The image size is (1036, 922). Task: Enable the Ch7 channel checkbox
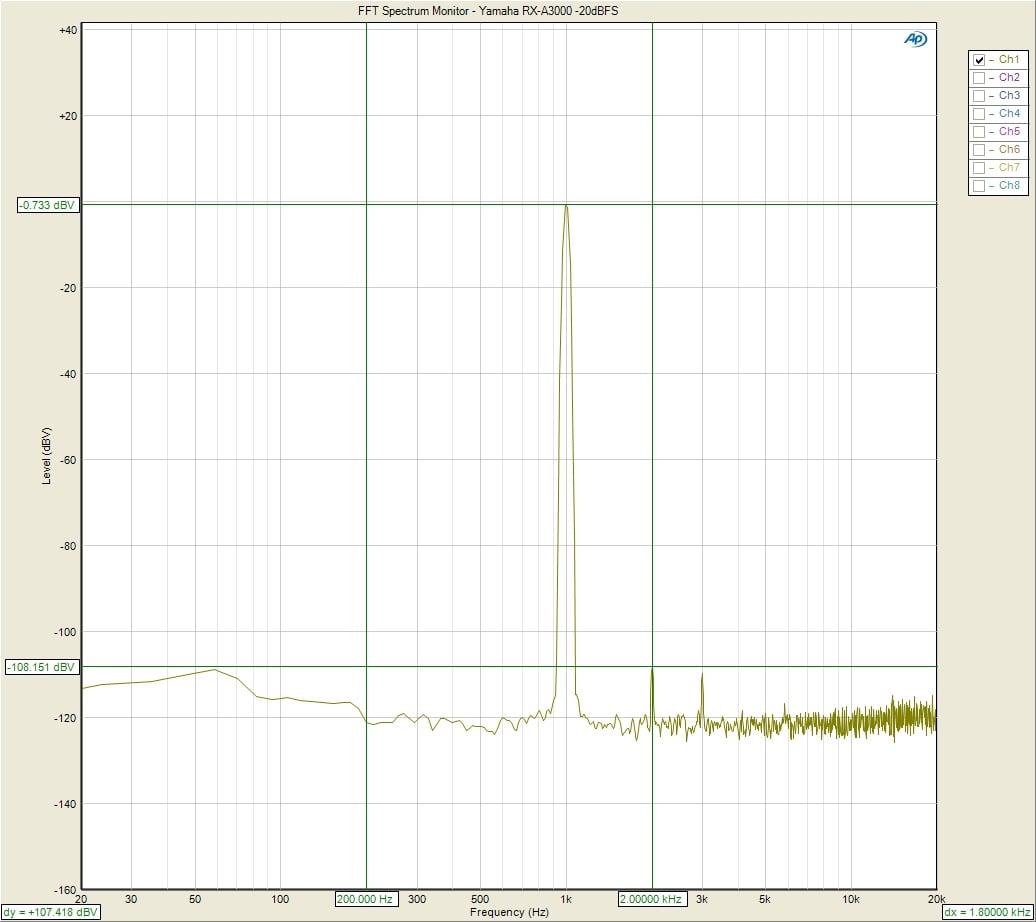tap(979, 168)
